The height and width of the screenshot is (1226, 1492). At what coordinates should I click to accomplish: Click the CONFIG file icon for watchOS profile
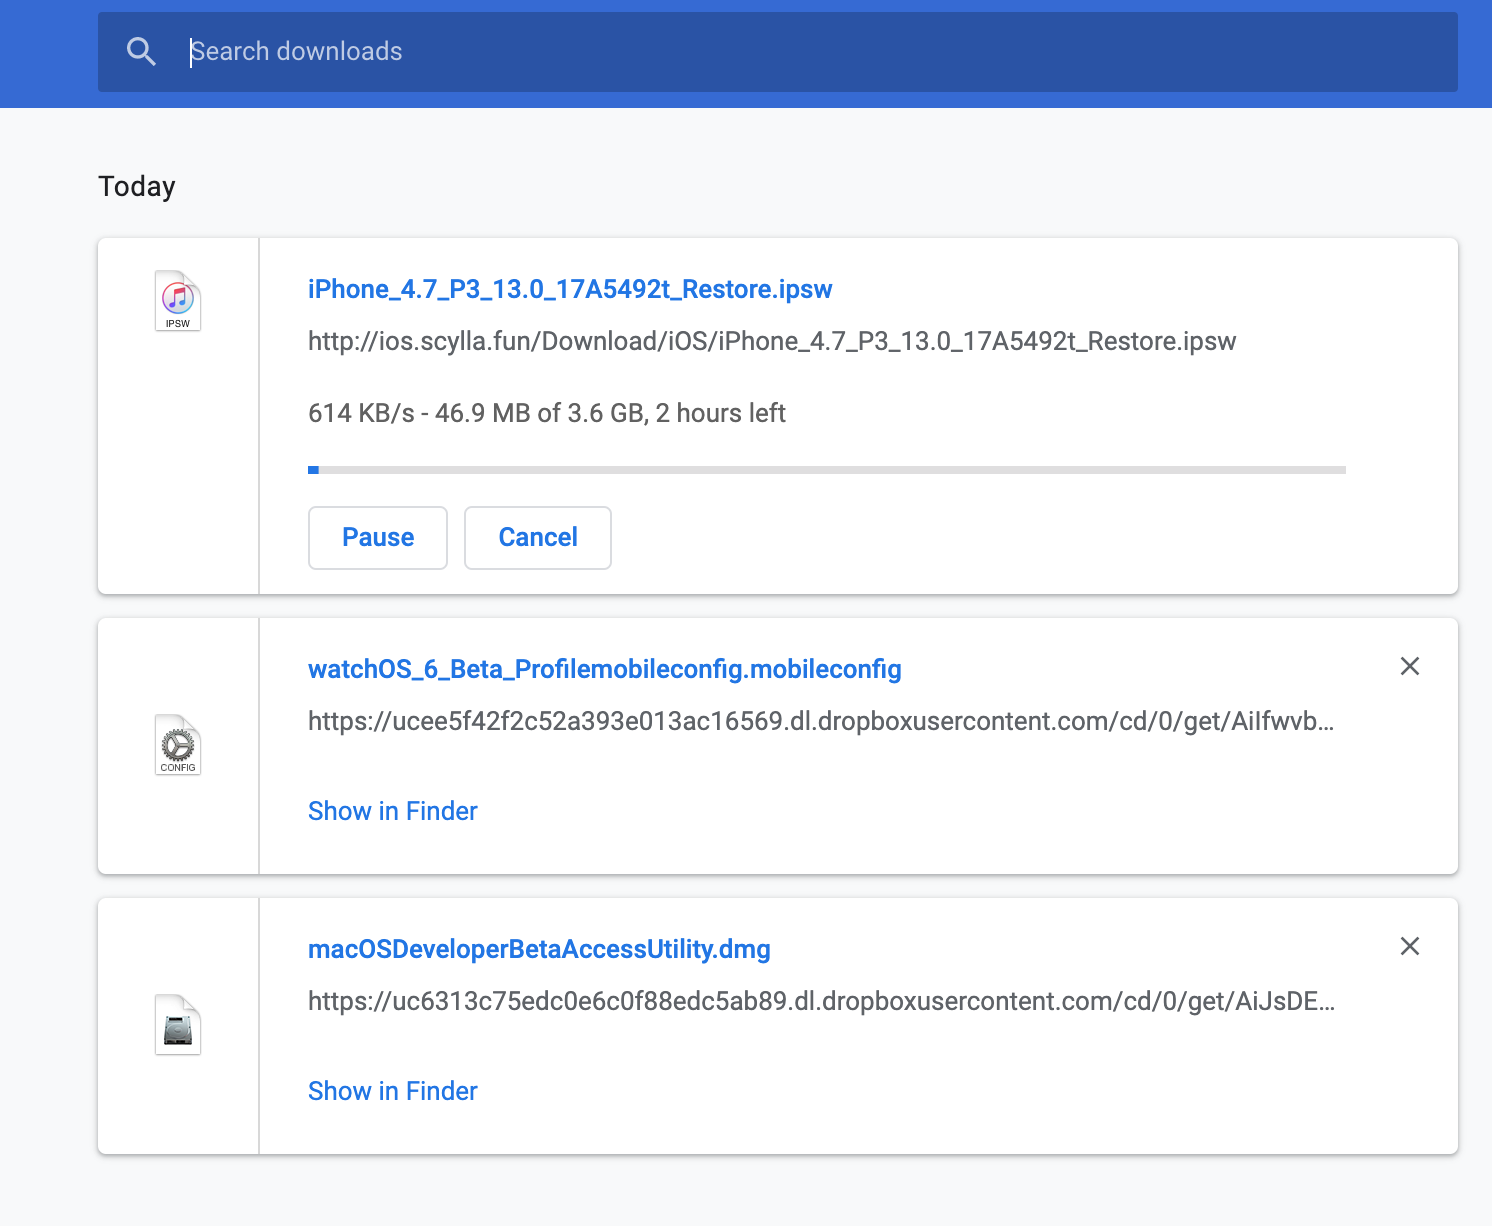[x=178, y=745]
